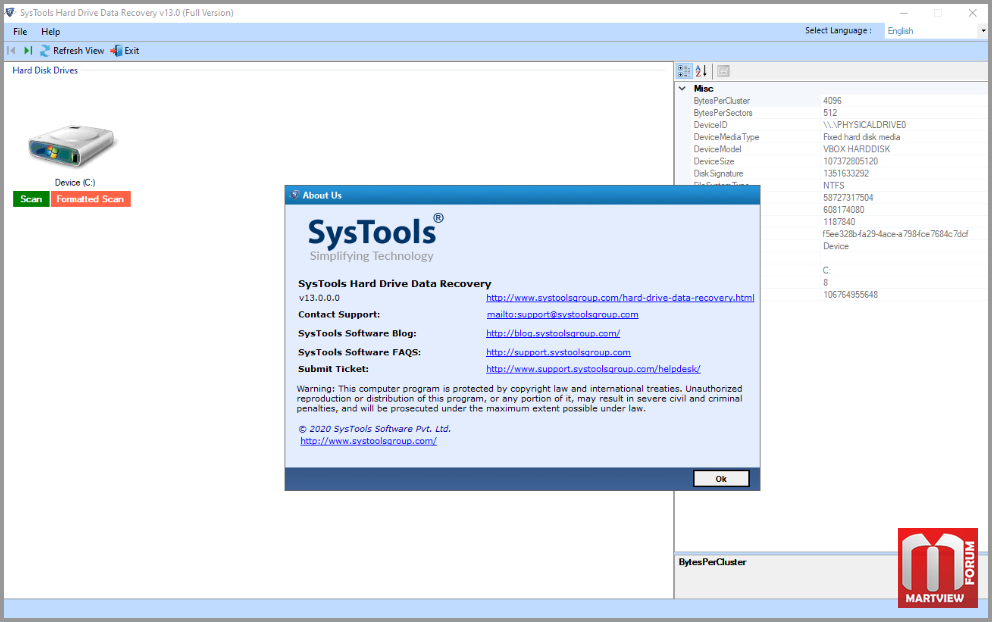Click the \\.\PHYSICALDRIVE0 value

pyautogui.click(x=864, y=125)
